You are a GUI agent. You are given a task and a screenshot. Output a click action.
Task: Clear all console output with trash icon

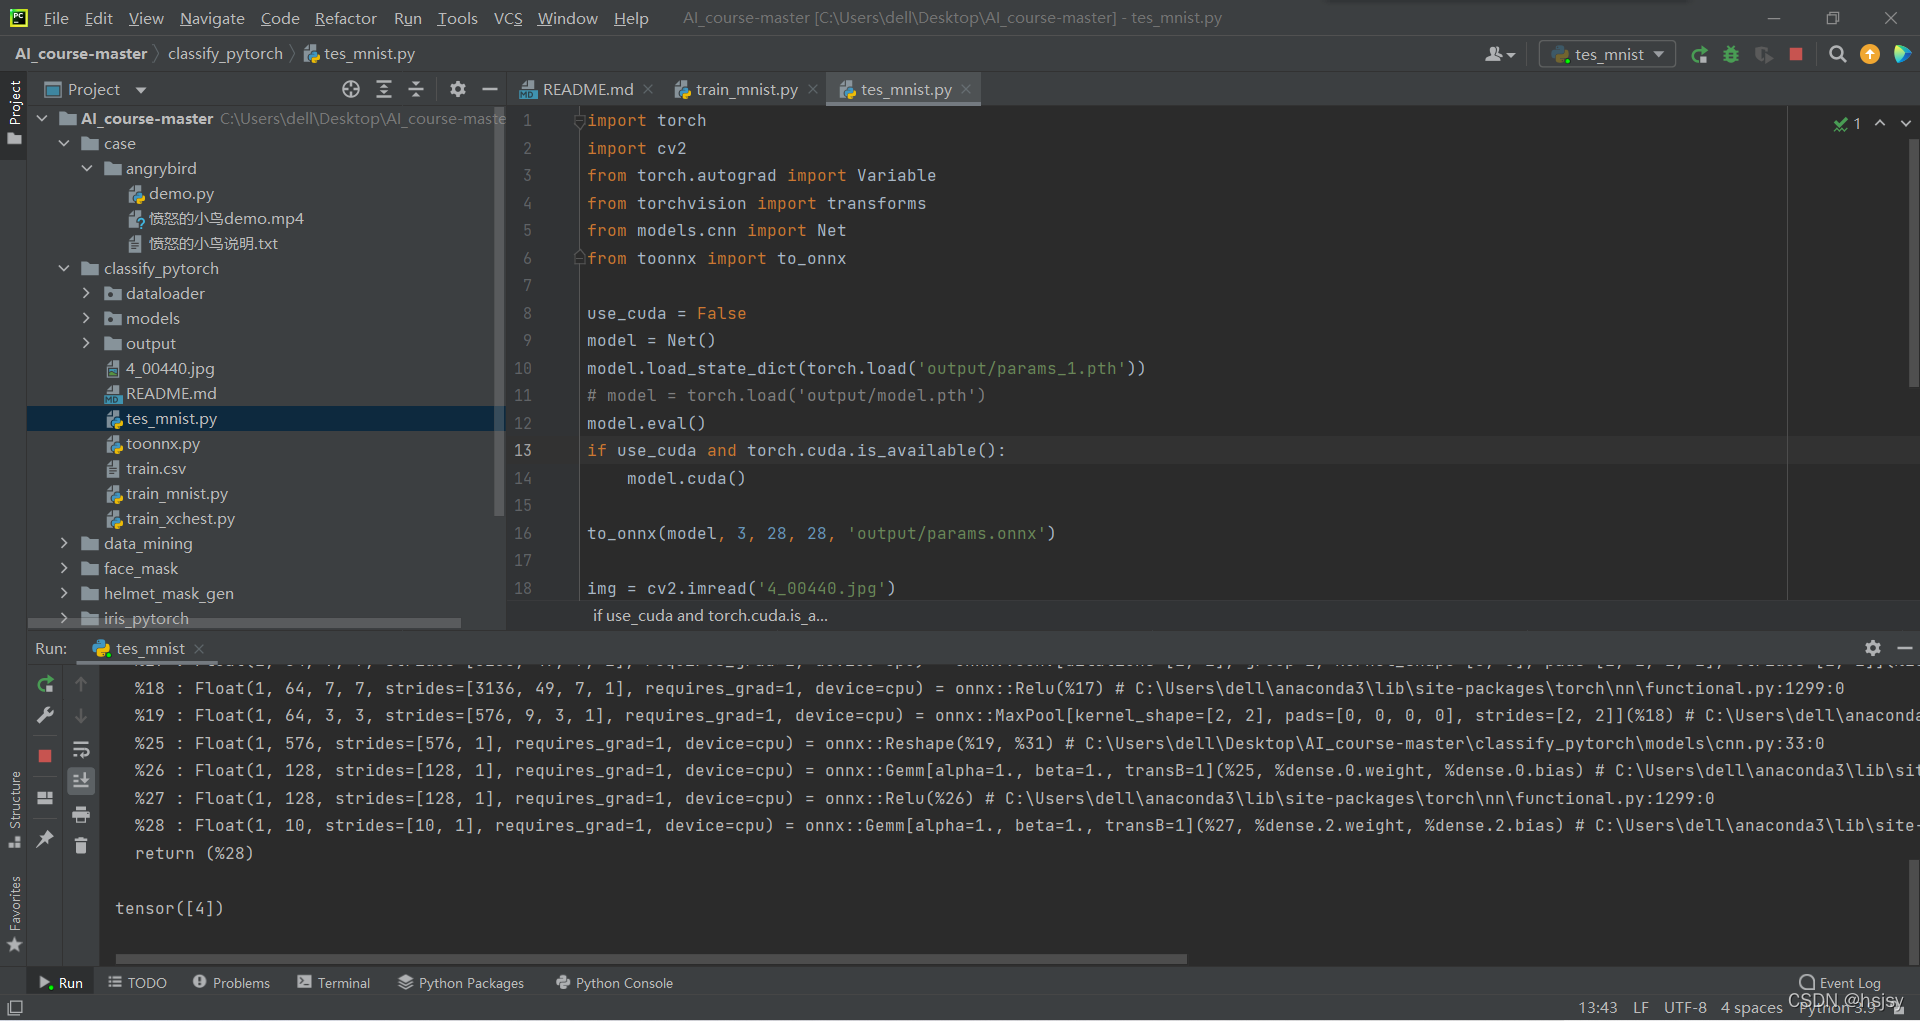pos(81,846)
